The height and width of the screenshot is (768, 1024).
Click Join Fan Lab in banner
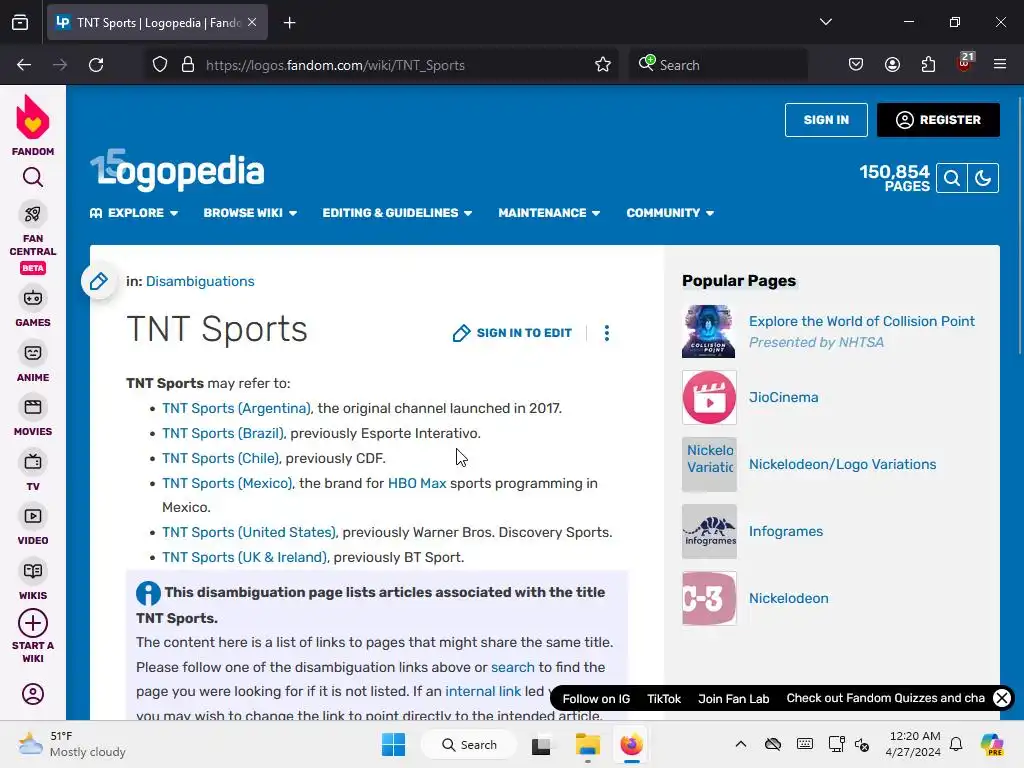733,699
